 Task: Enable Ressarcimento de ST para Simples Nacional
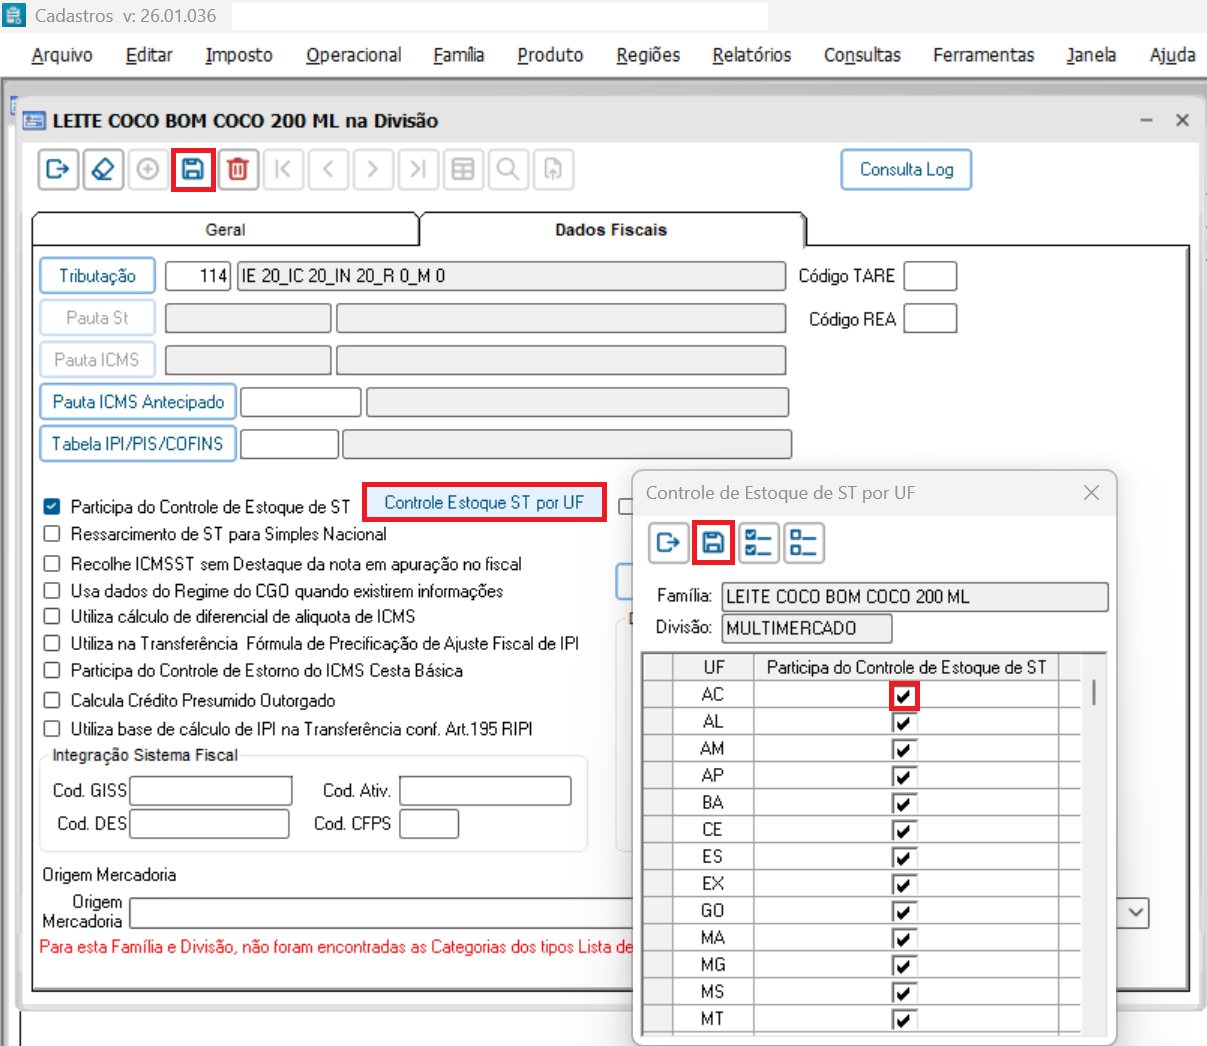(x=52, y=534)
